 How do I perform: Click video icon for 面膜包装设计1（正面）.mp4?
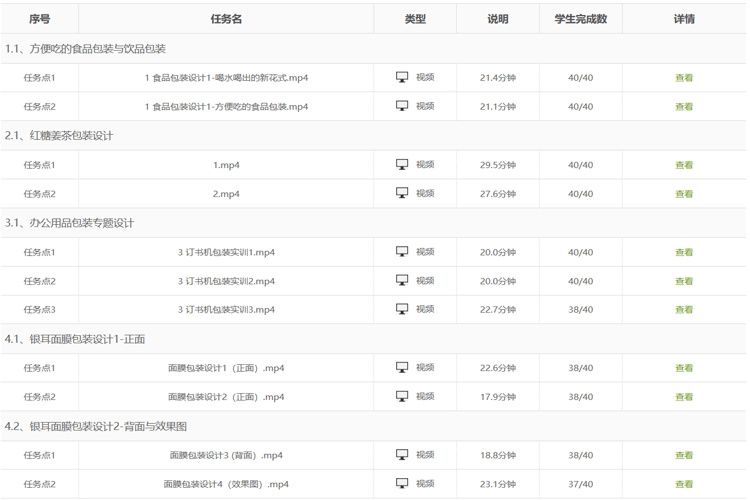[403, 368]
